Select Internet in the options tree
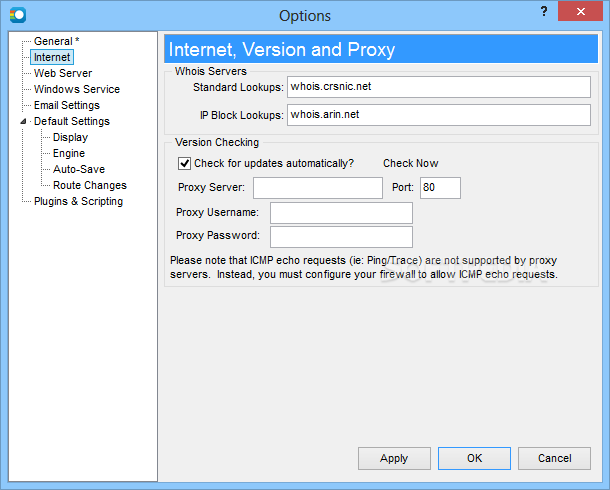The width and height of the screenshot is (610, 490). click(52, 57)
